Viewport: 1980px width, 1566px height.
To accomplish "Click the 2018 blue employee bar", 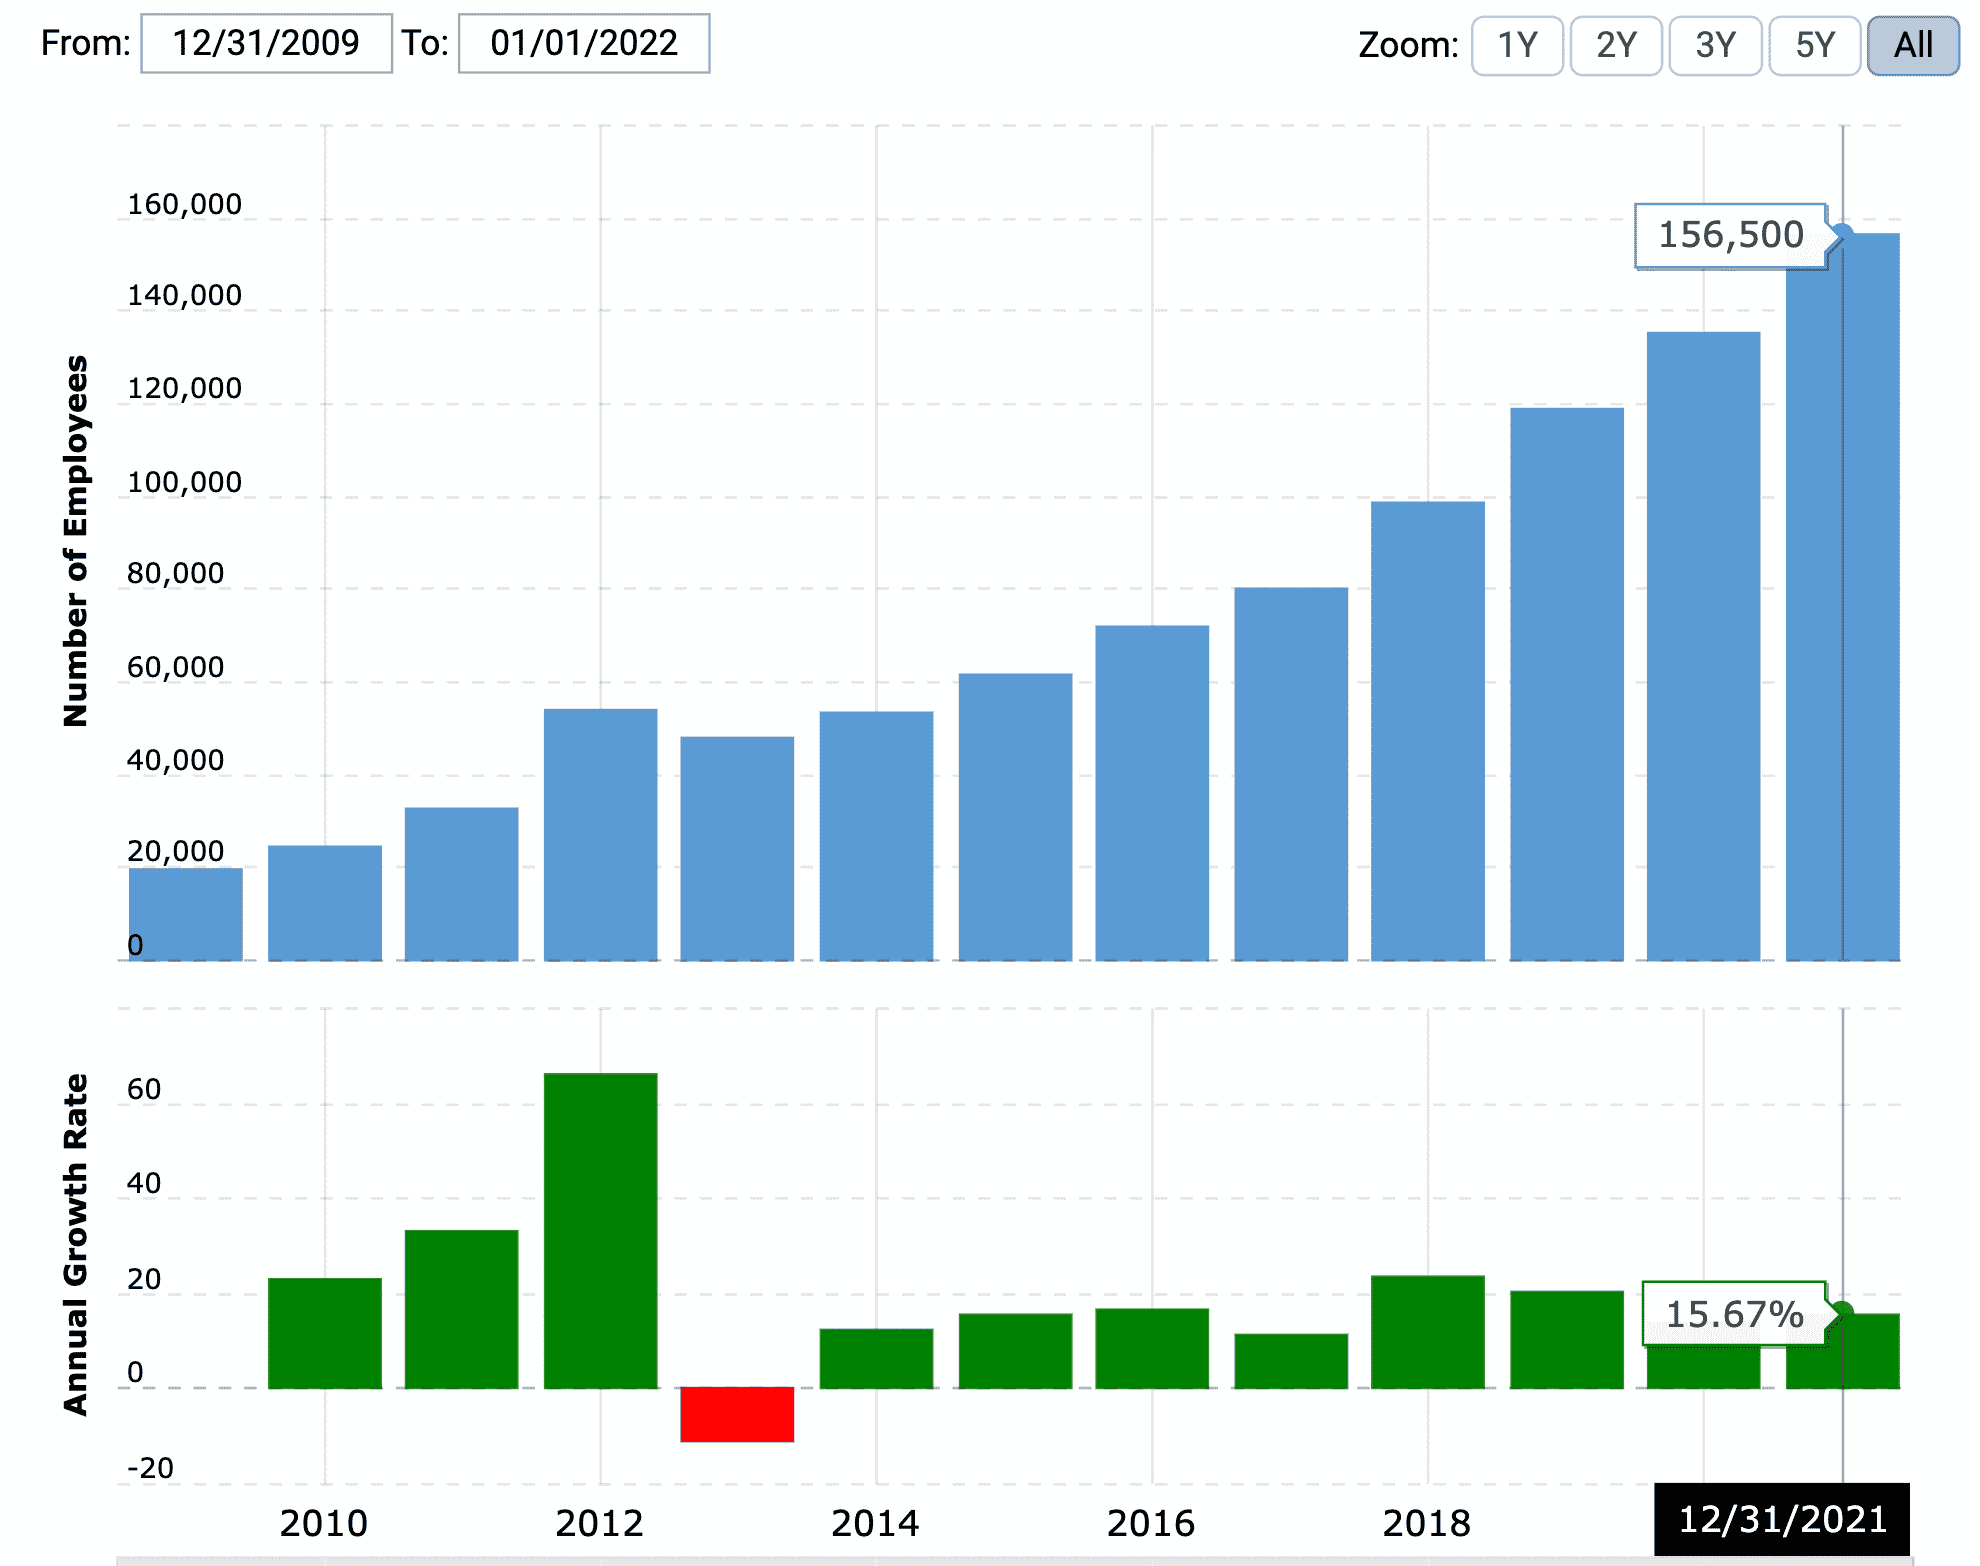I will 1427,730.
